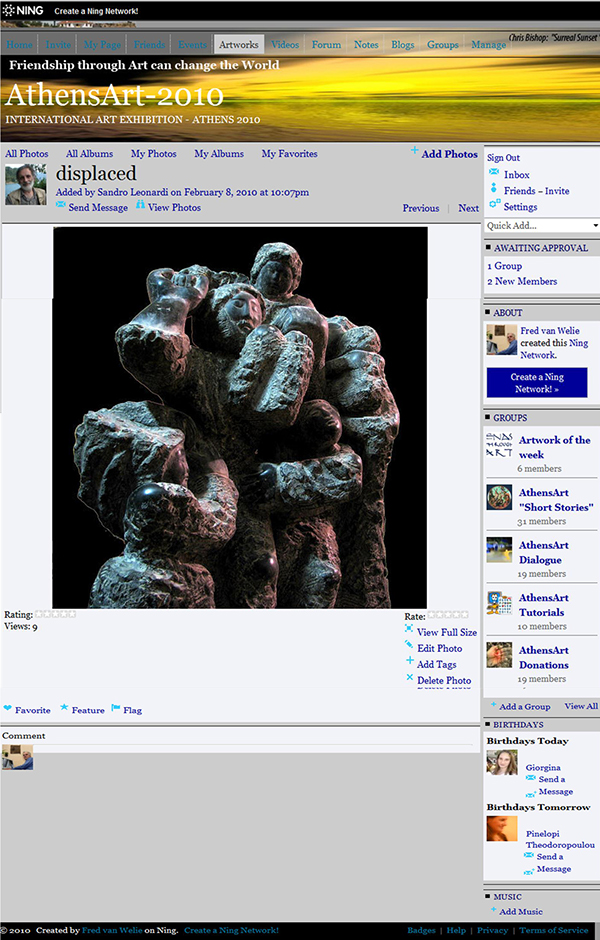The width and height of the screenshot is (600, 940).
Task: Collapse the Birthdays section marker
Action: [x=488, y=724]
